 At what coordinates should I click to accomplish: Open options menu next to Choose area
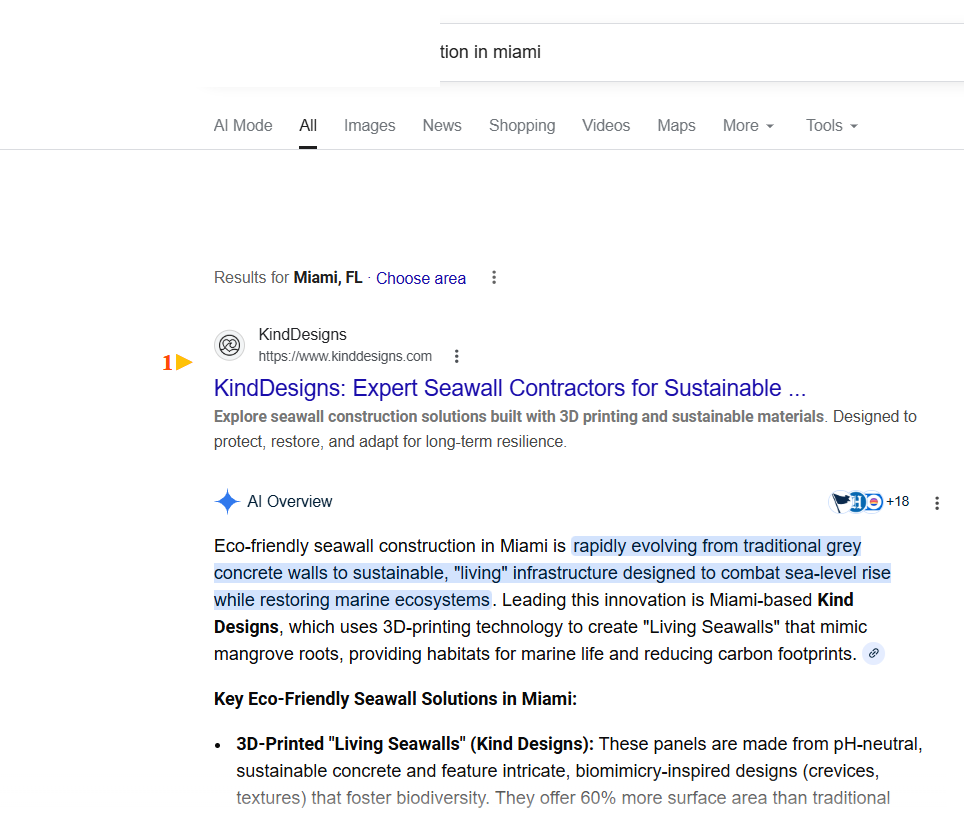click(x=494, y=278)
